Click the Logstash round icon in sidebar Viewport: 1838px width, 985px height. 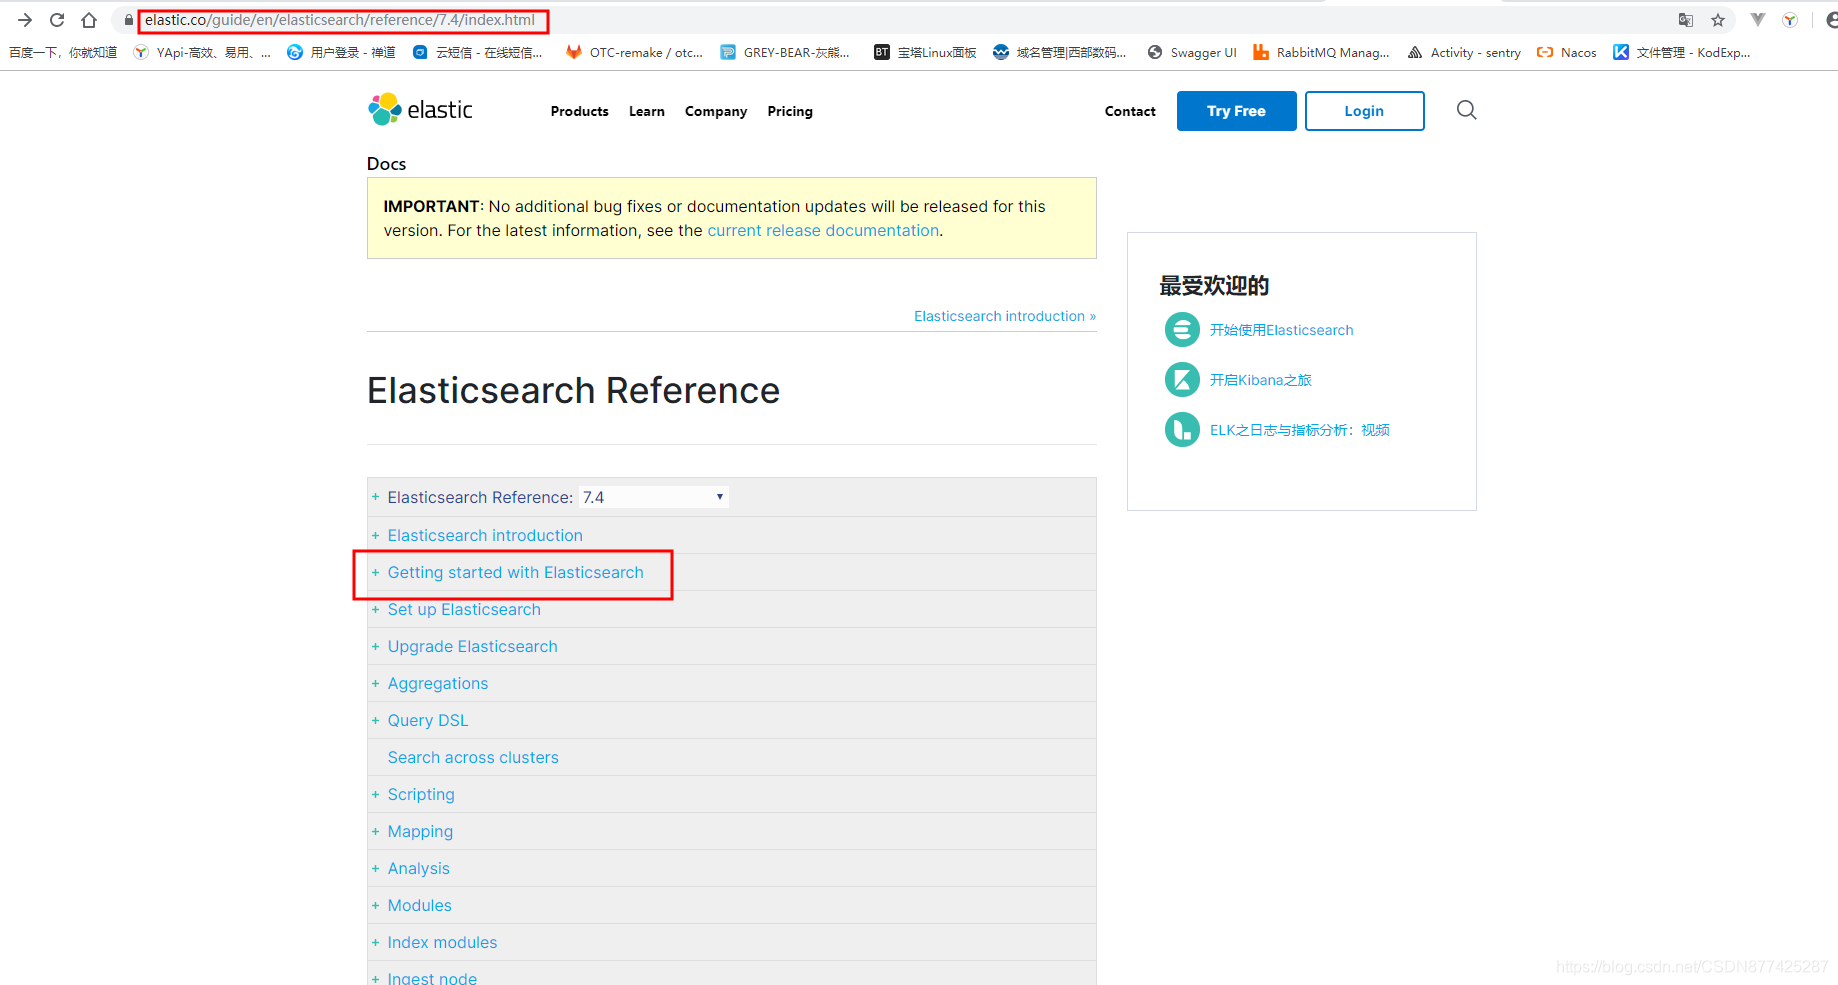(1182, 429)
